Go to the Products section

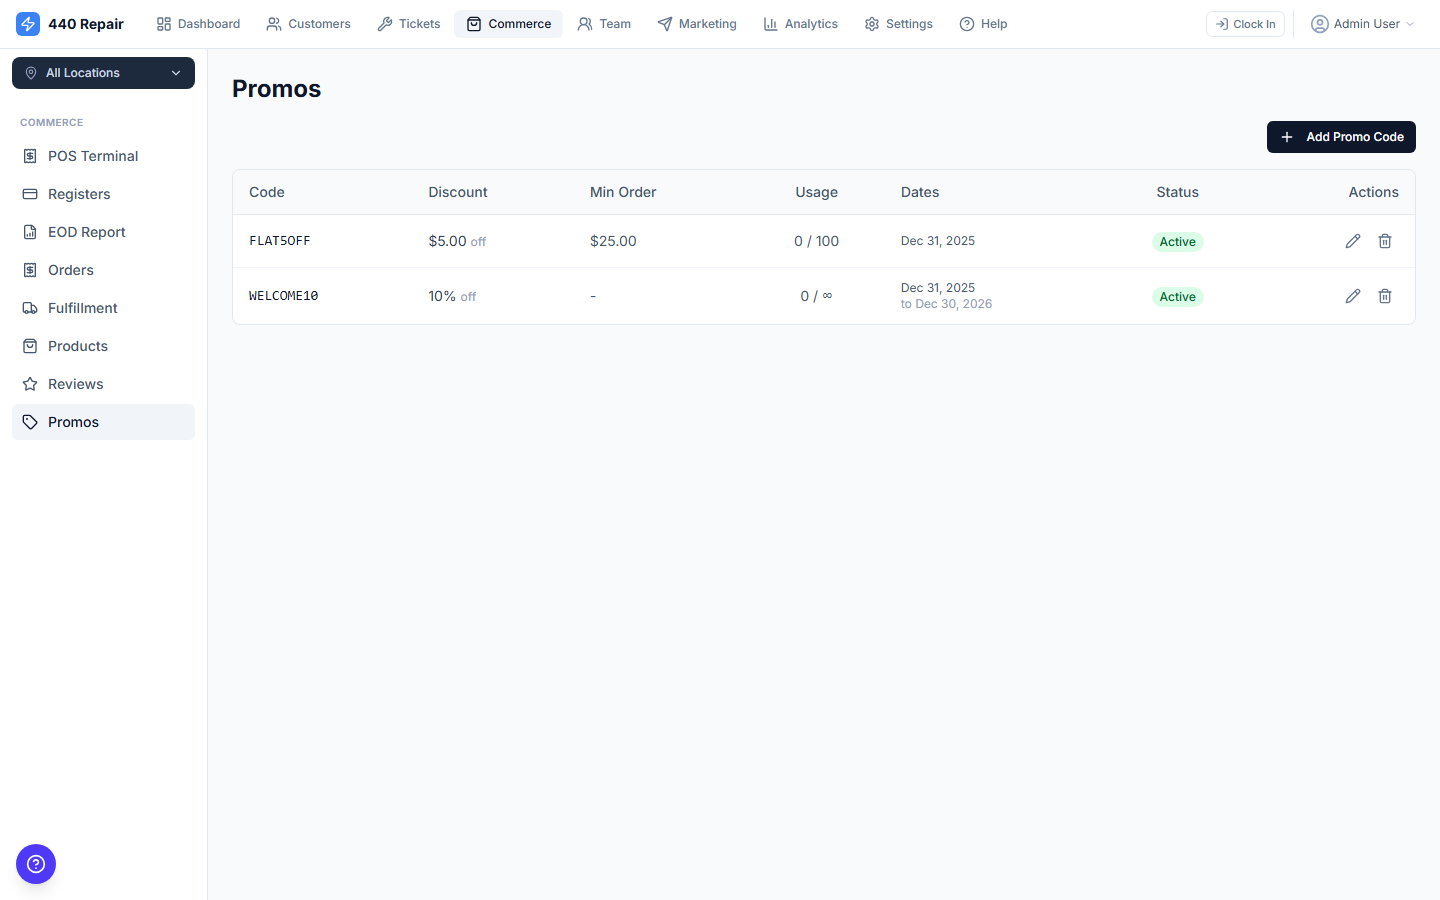coord(78,345)
